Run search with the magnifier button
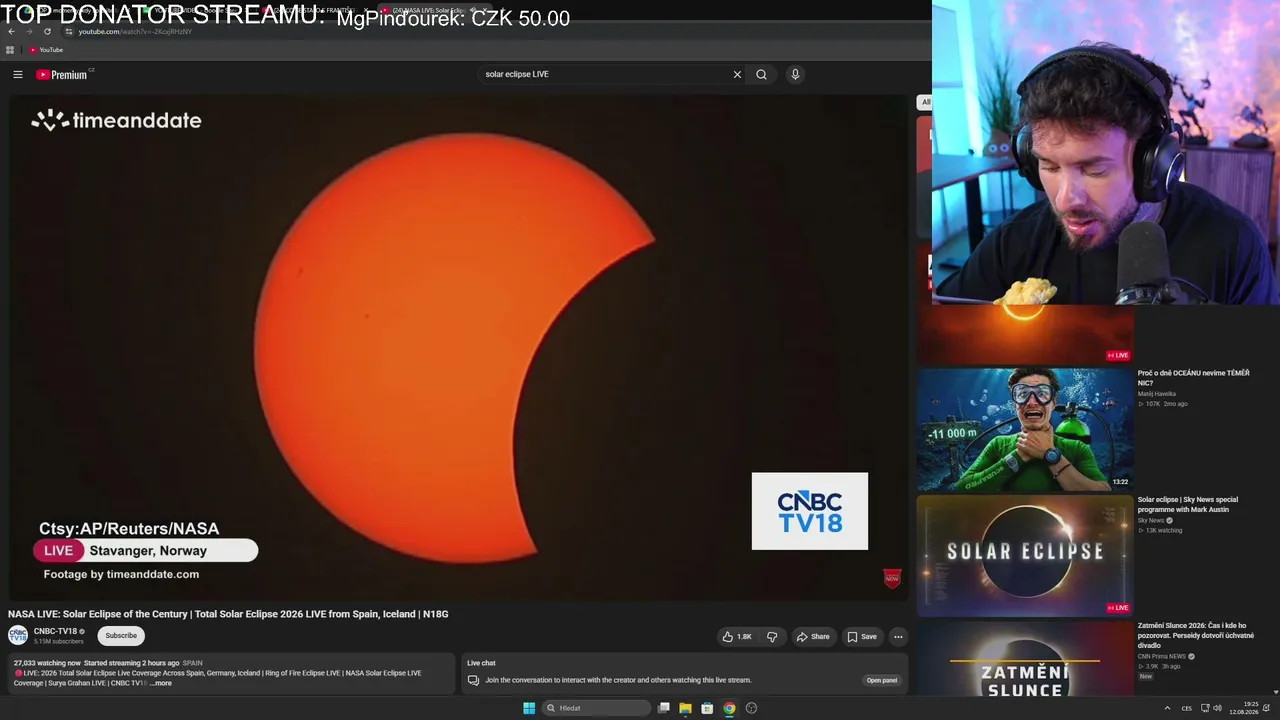The height and width of the screenshot is (720, 1280). click(761, 74)
